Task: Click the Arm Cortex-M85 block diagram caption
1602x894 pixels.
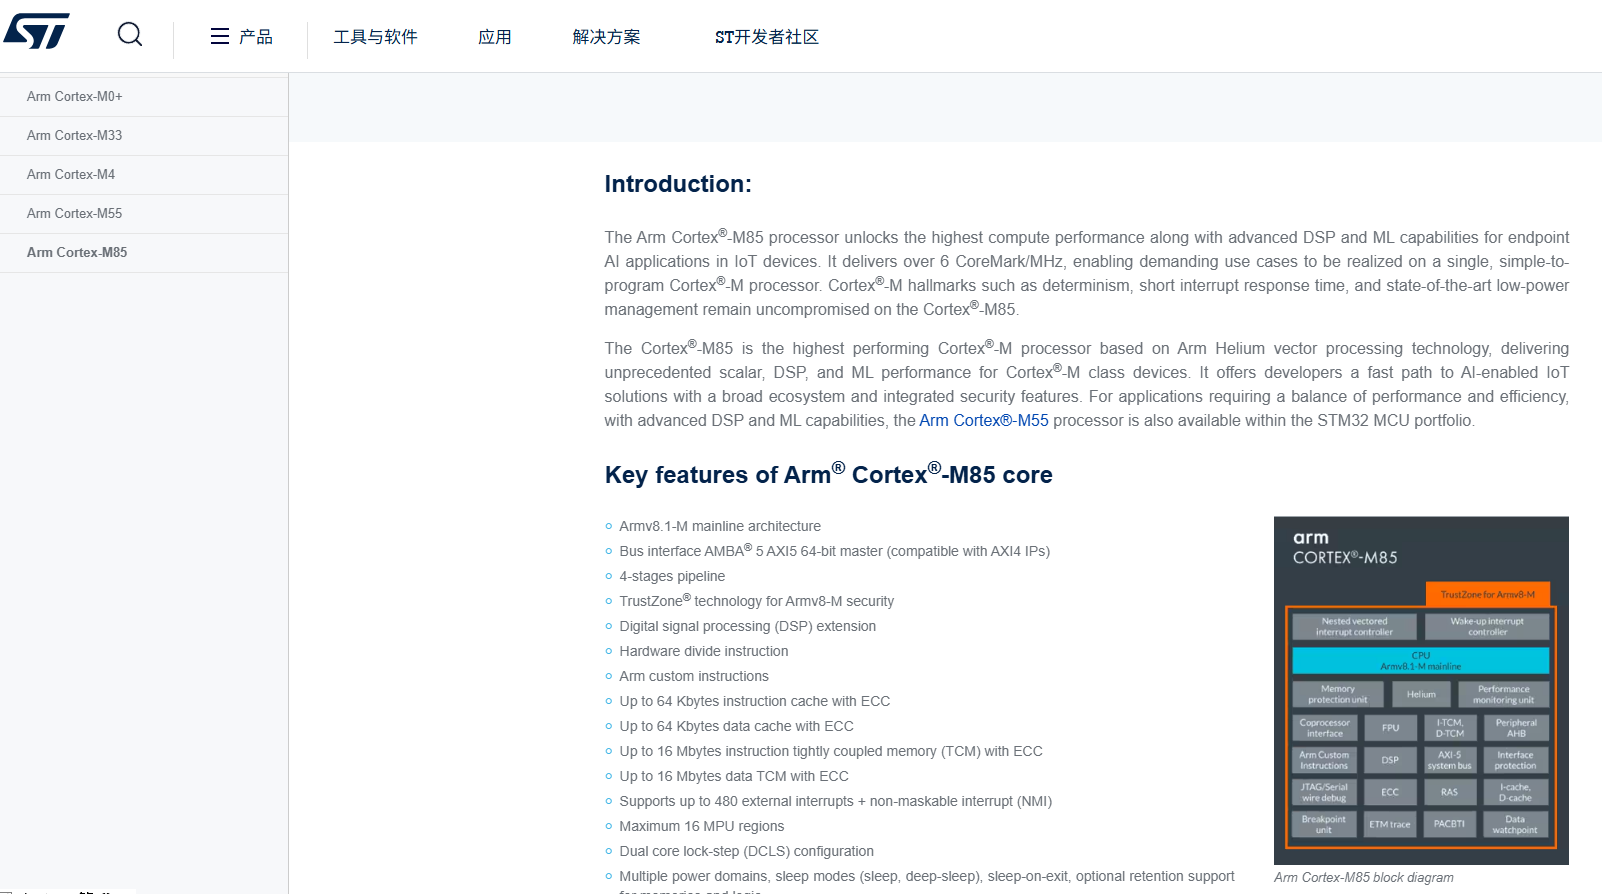Action: point(1364,878)
